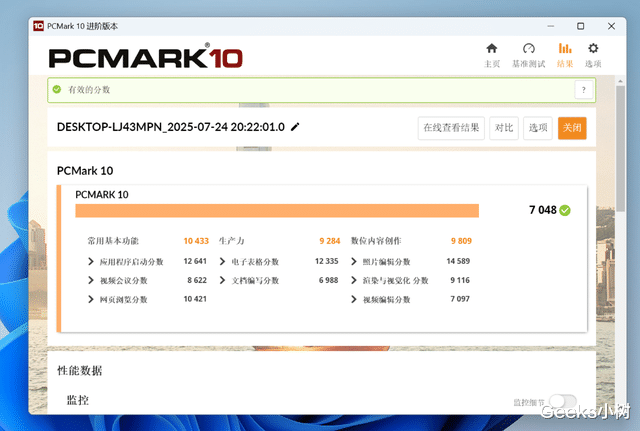Image resolution: width=640 pixels, height=431 pixels.
Task: Click the overall score 7 048
Action: point(543,210)
